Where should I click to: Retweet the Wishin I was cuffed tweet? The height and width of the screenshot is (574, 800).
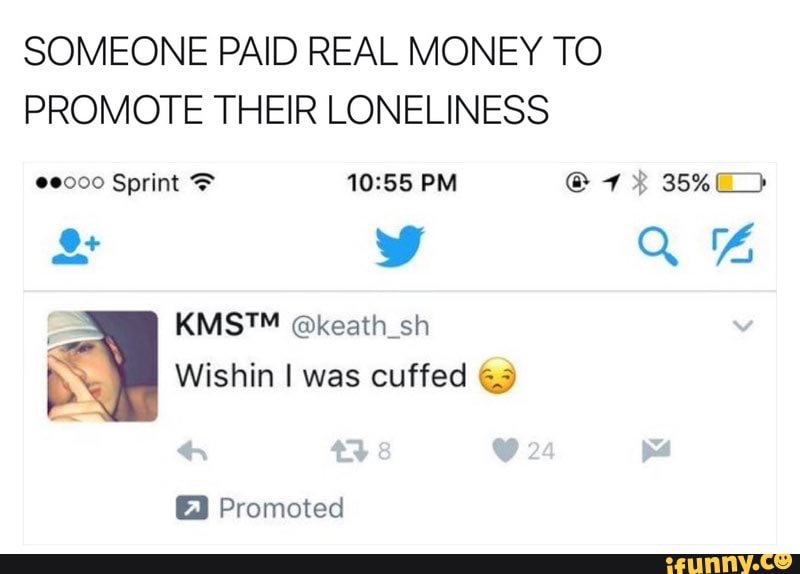(x=349, y=452)
